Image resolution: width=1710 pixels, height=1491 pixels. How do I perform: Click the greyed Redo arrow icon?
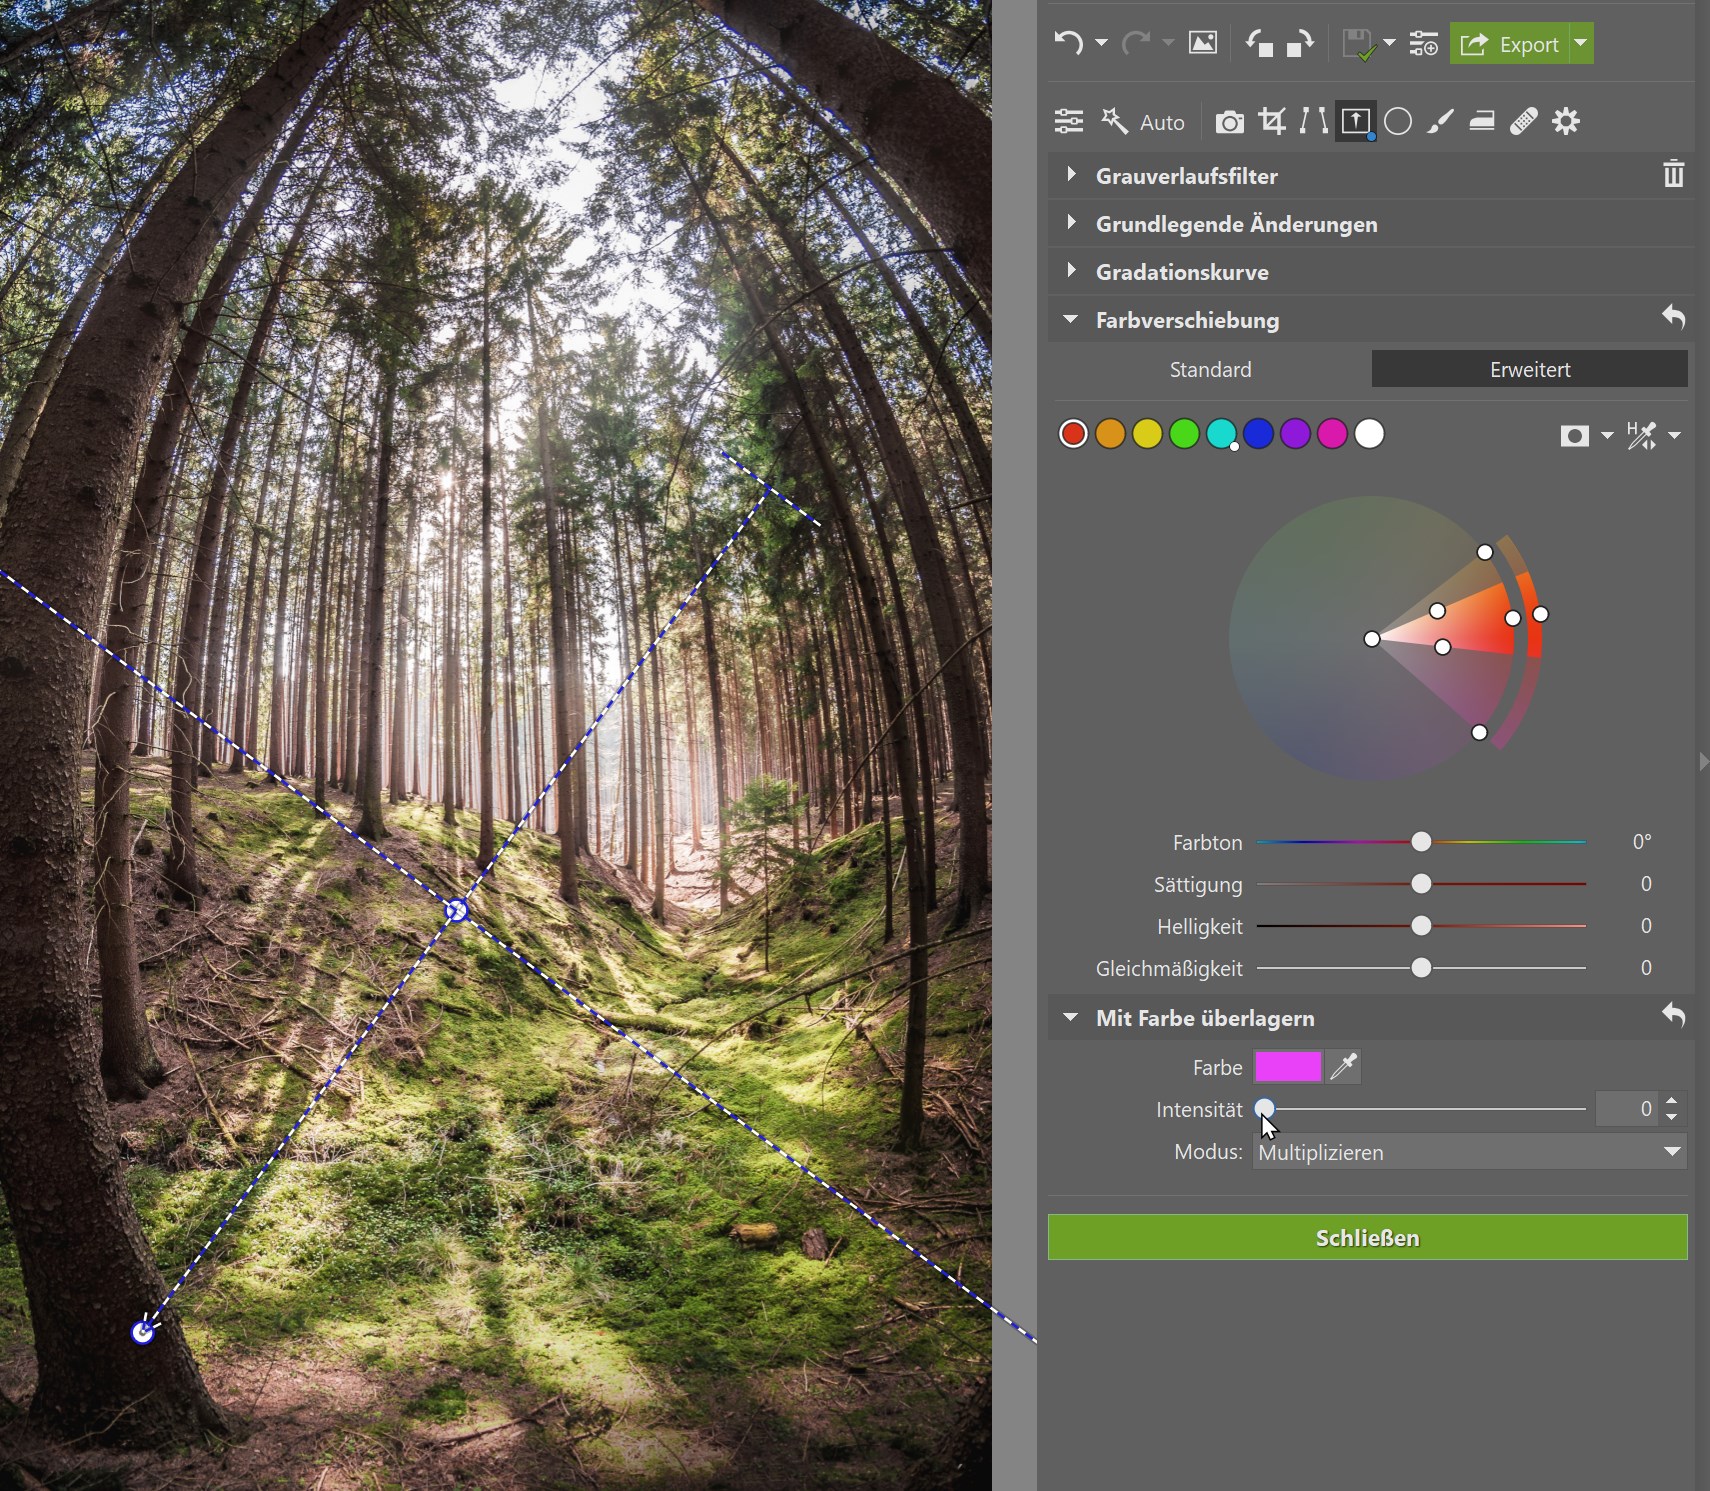(x=1135, y=43)
